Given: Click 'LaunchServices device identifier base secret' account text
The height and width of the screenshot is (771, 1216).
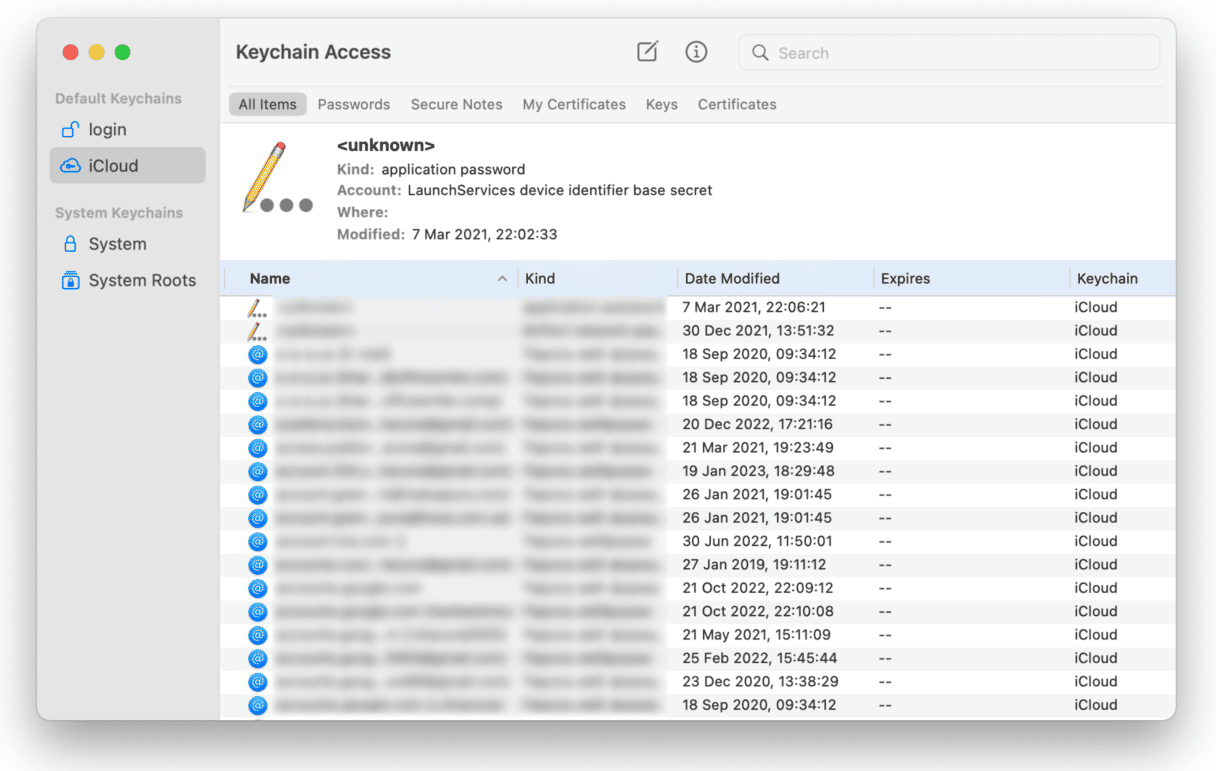Looking at the screenshot, I should (560, 190).
